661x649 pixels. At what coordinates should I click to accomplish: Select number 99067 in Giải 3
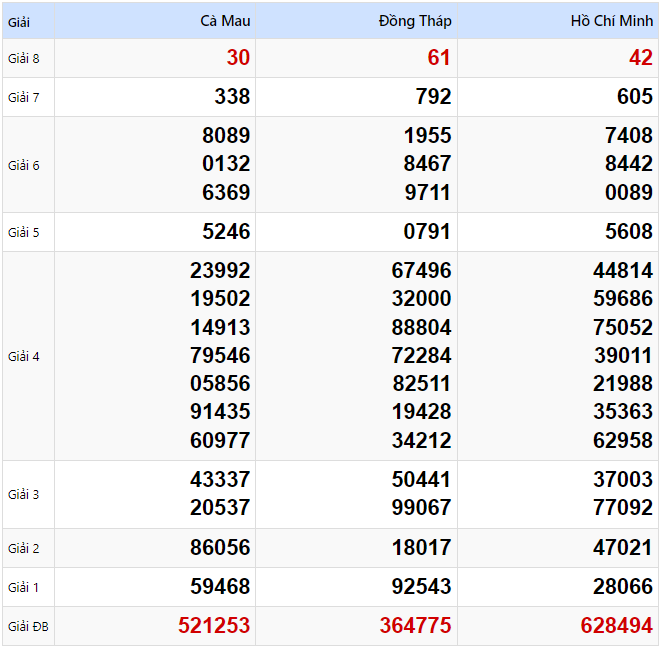click(421, 508)
